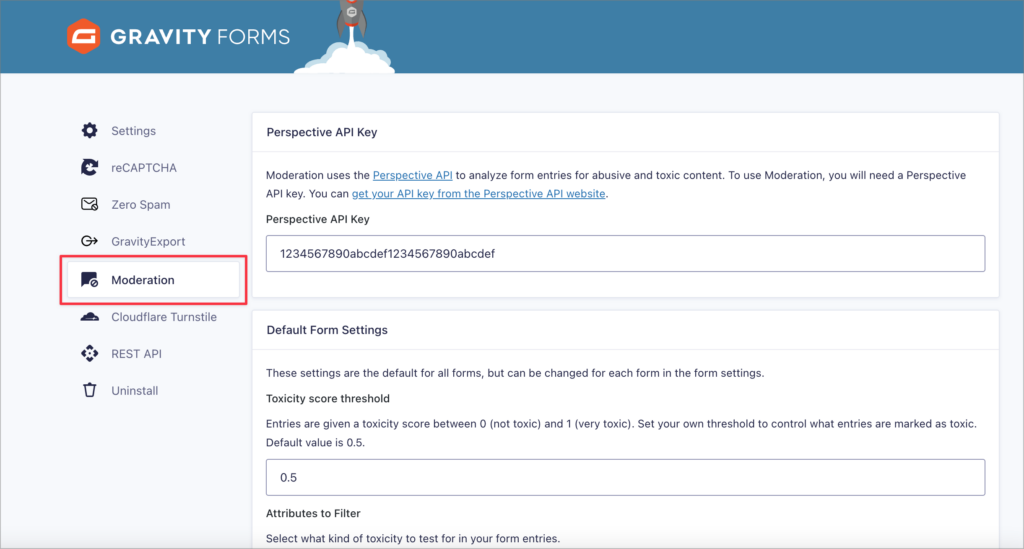Follow the Perspective API link
Viewport: 1024px width, 549px height.
(x=412, y=175)
